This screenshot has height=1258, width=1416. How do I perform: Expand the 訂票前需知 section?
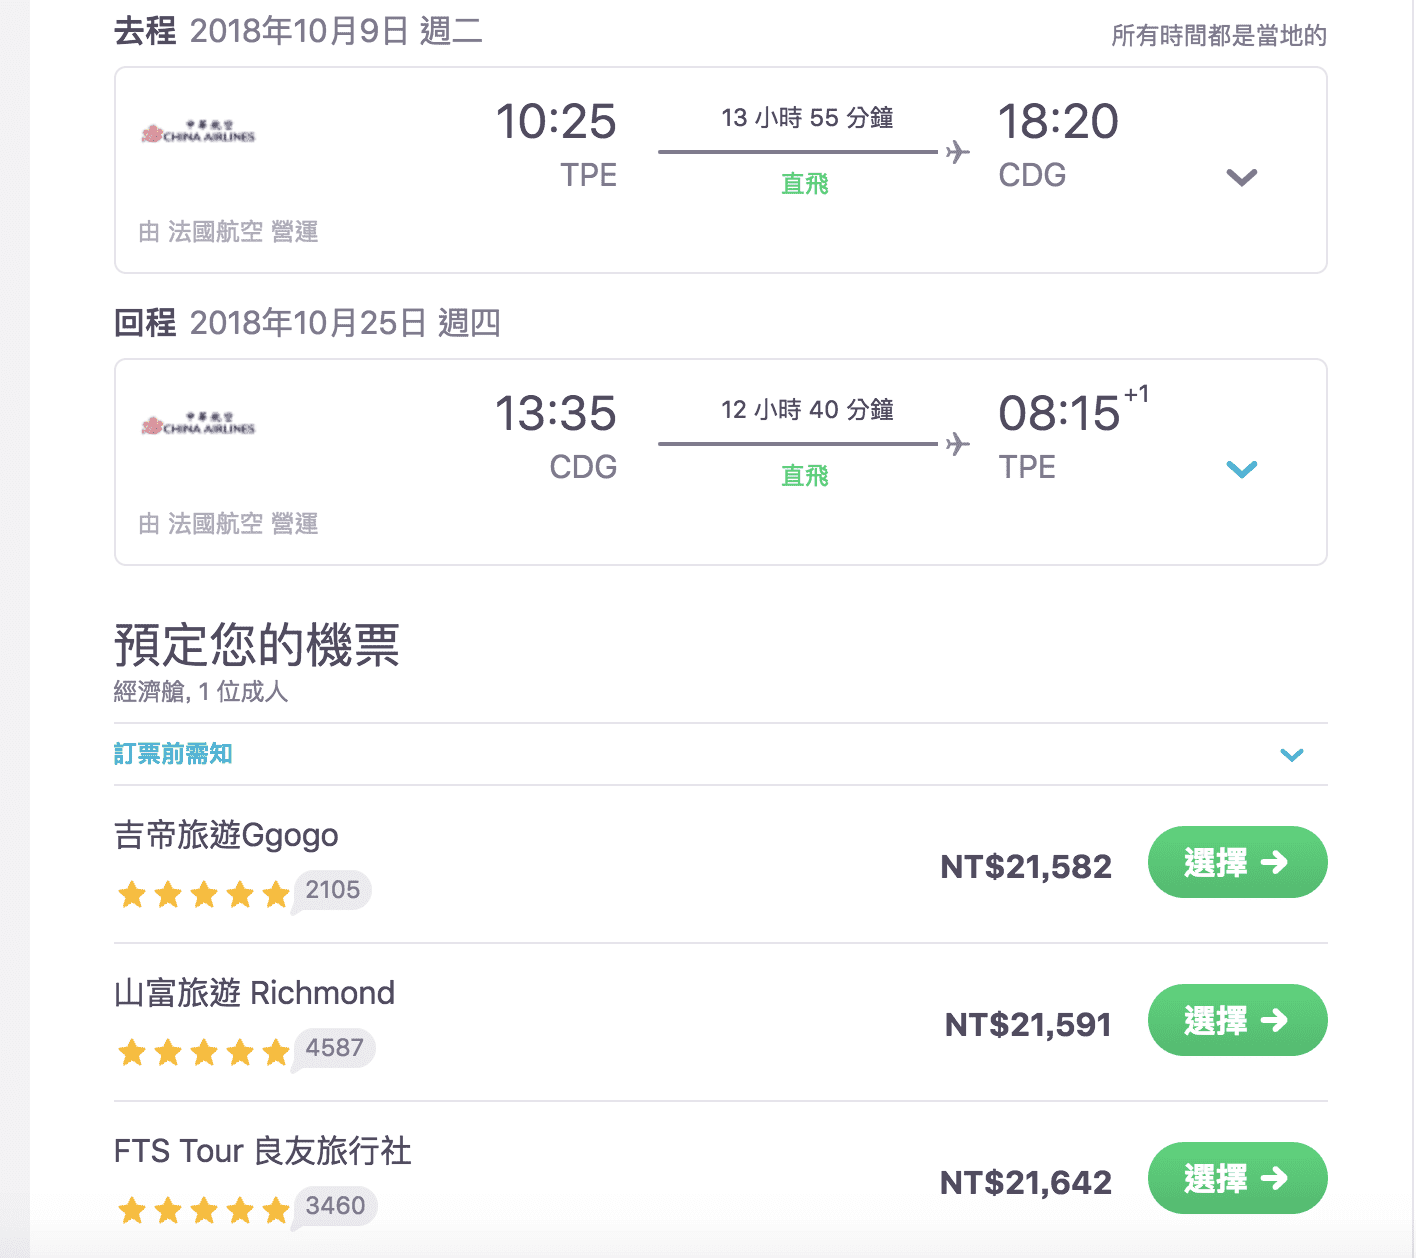1292,755
